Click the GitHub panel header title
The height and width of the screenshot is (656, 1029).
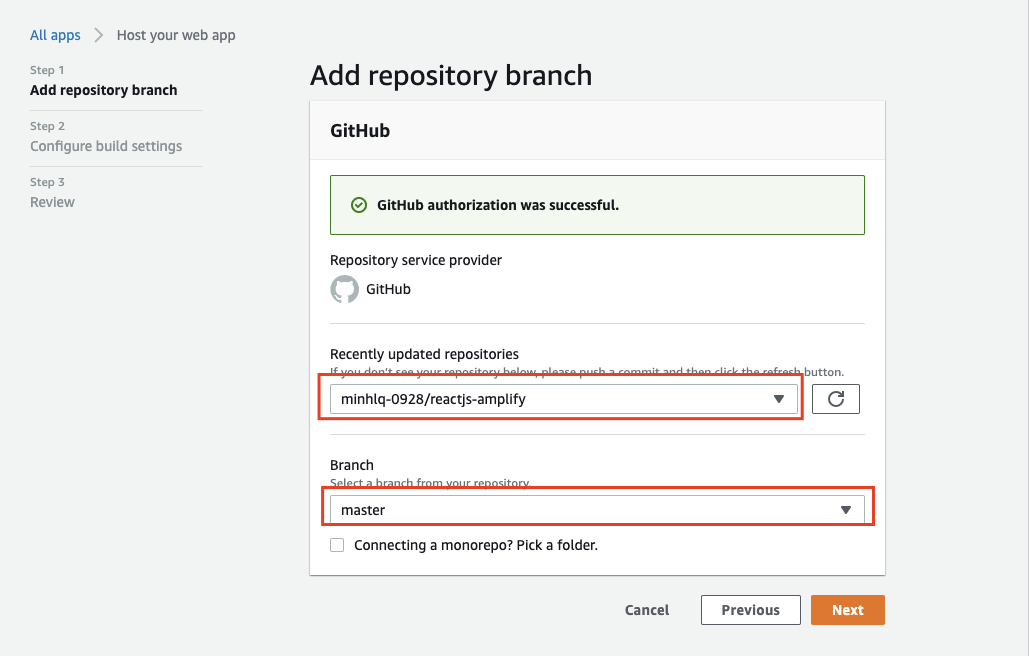(x=360, y=130)
